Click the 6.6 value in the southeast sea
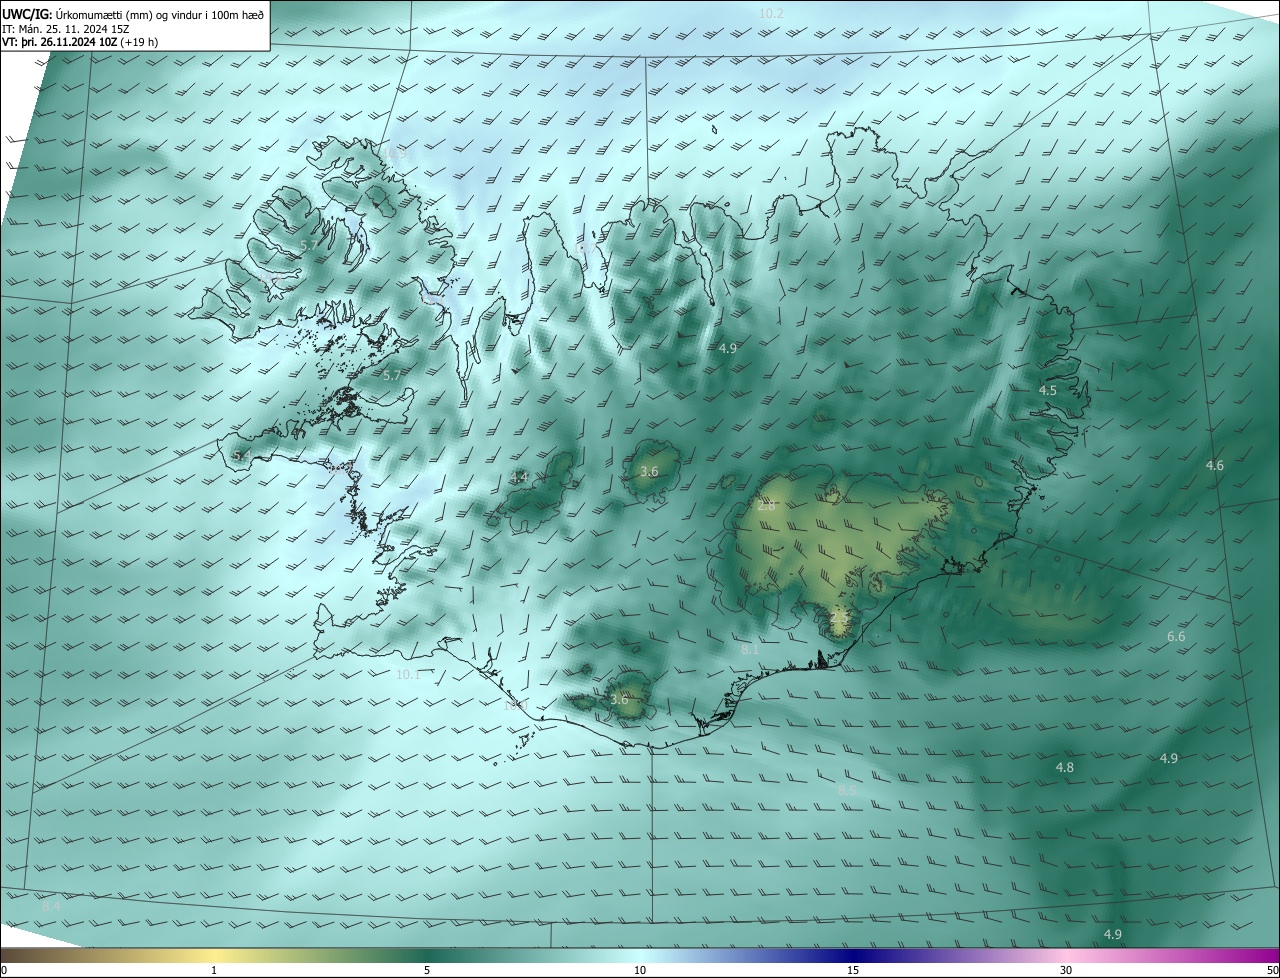Screen dimensions: 1280x978 point(1176,637)
